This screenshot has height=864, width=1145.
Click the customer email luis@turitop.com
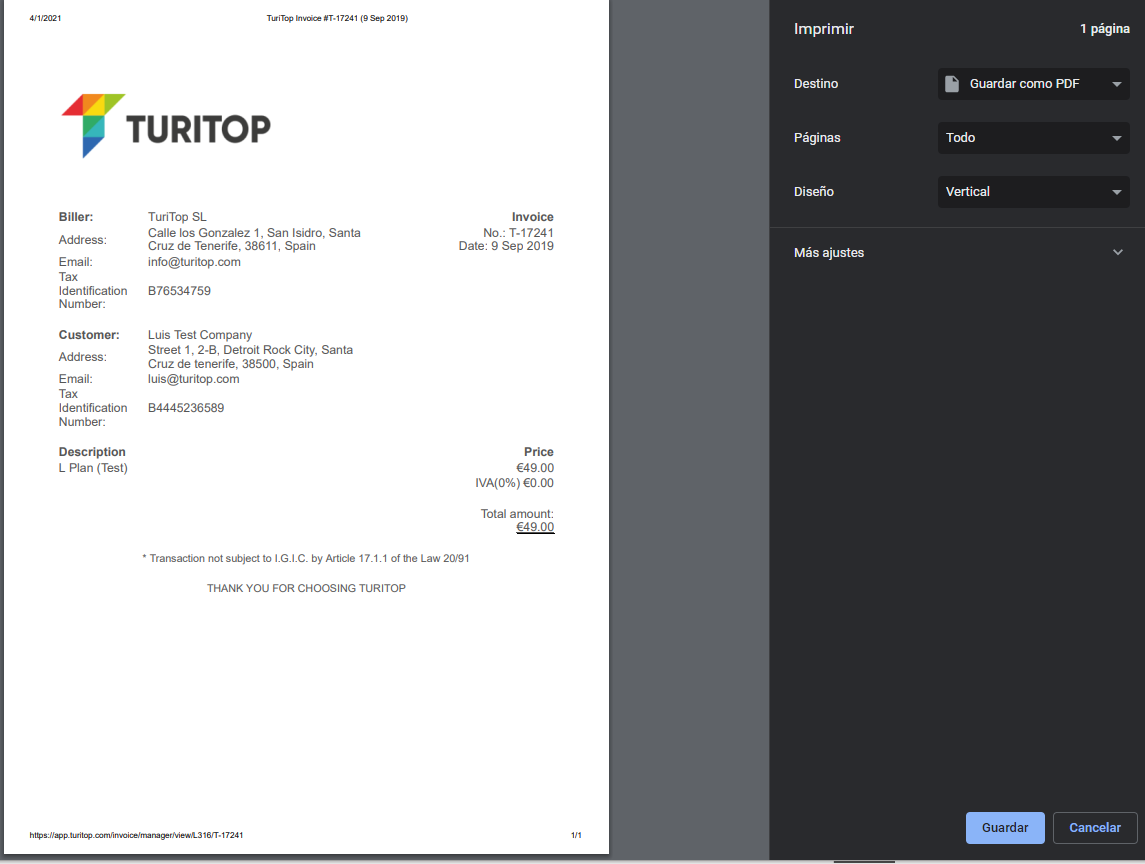[194, 379]
